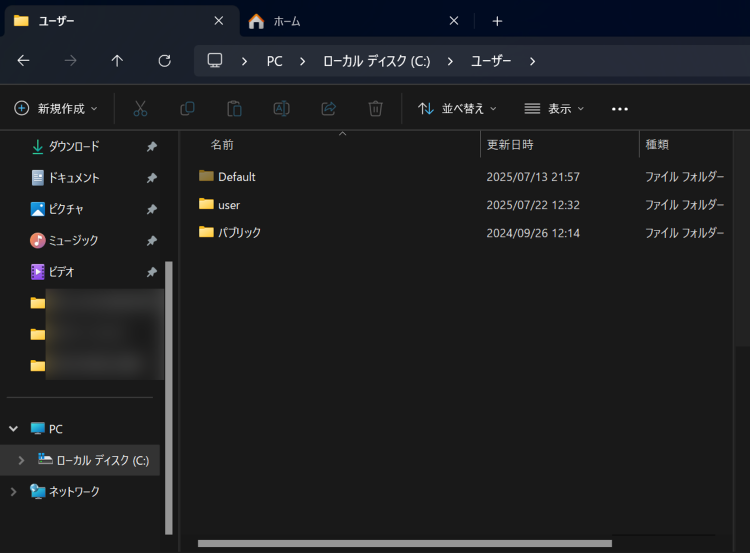Image resolution: width=750 pixels, height=553 pixels.
Task: Select the パブリック folder icon
Action: pyautogui.click(x=206, y=232)
